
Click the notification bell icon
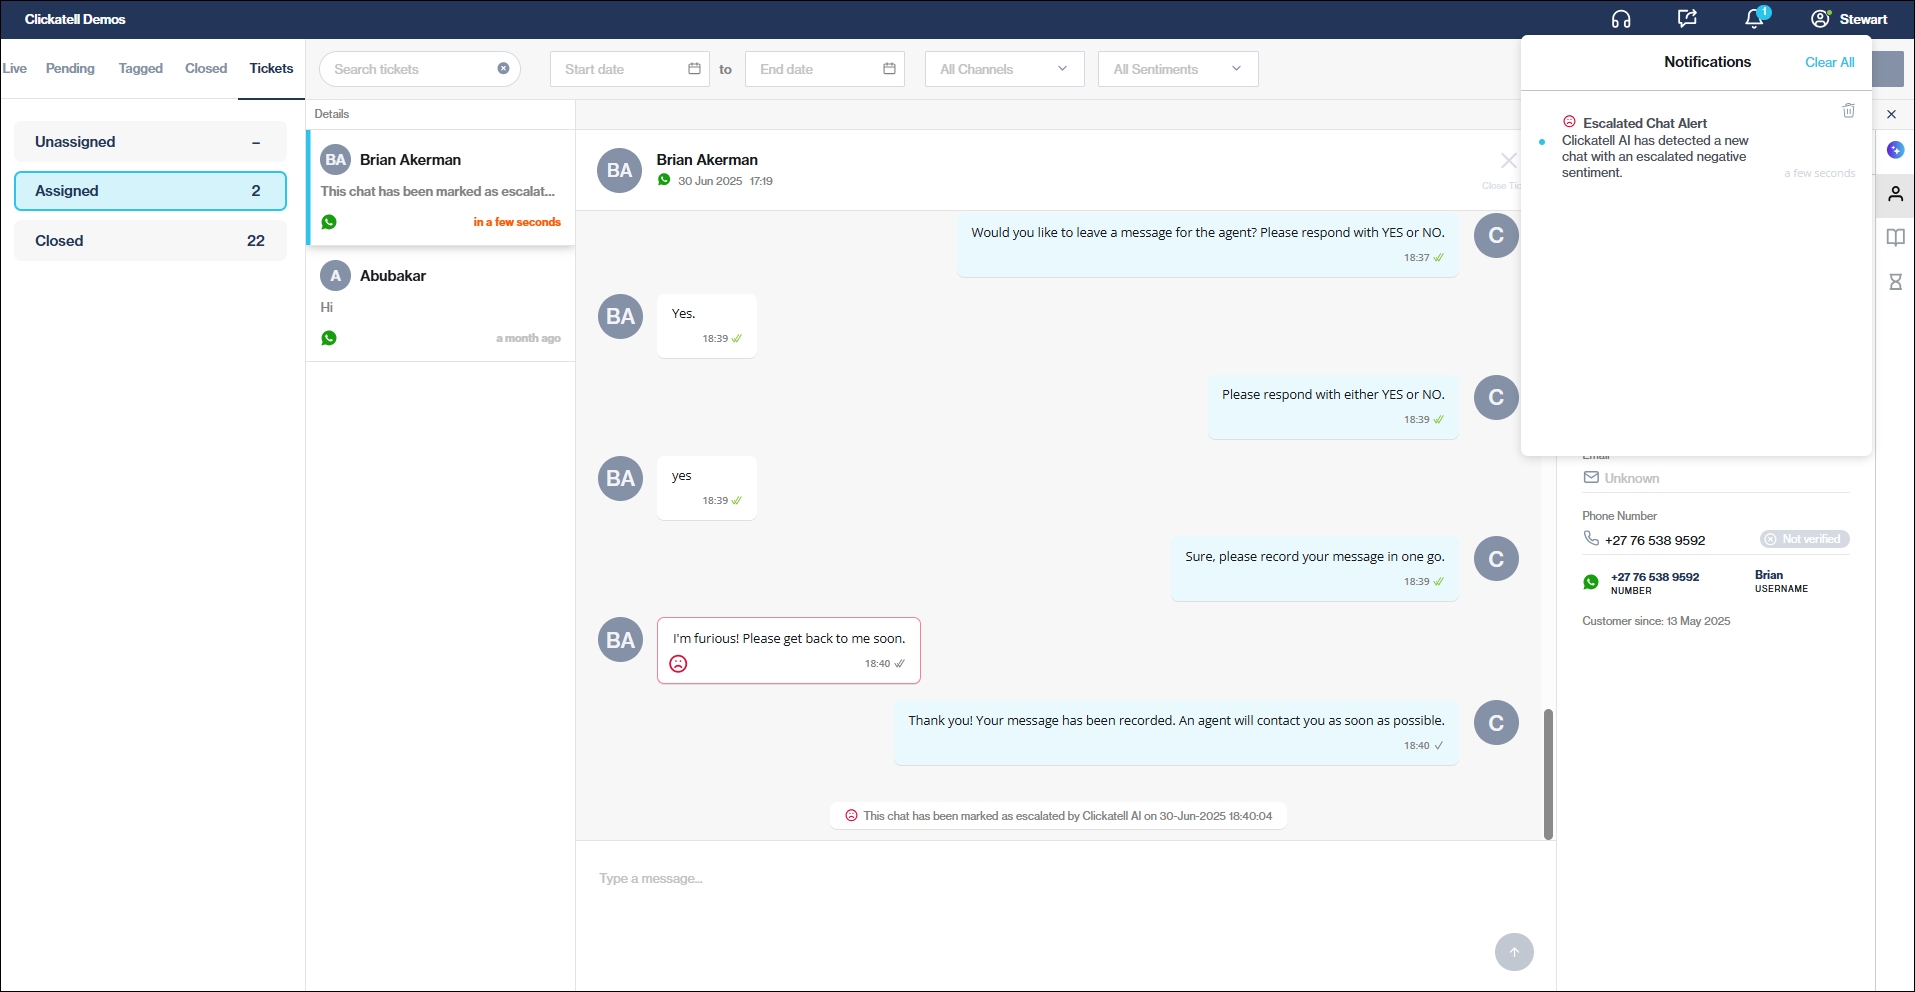[1754, 19]
